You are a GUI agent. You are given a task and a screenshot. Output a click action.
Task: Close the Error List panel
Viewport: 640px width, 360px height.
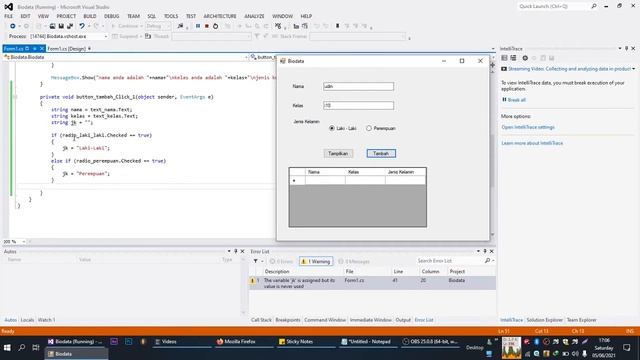(491, 251)
